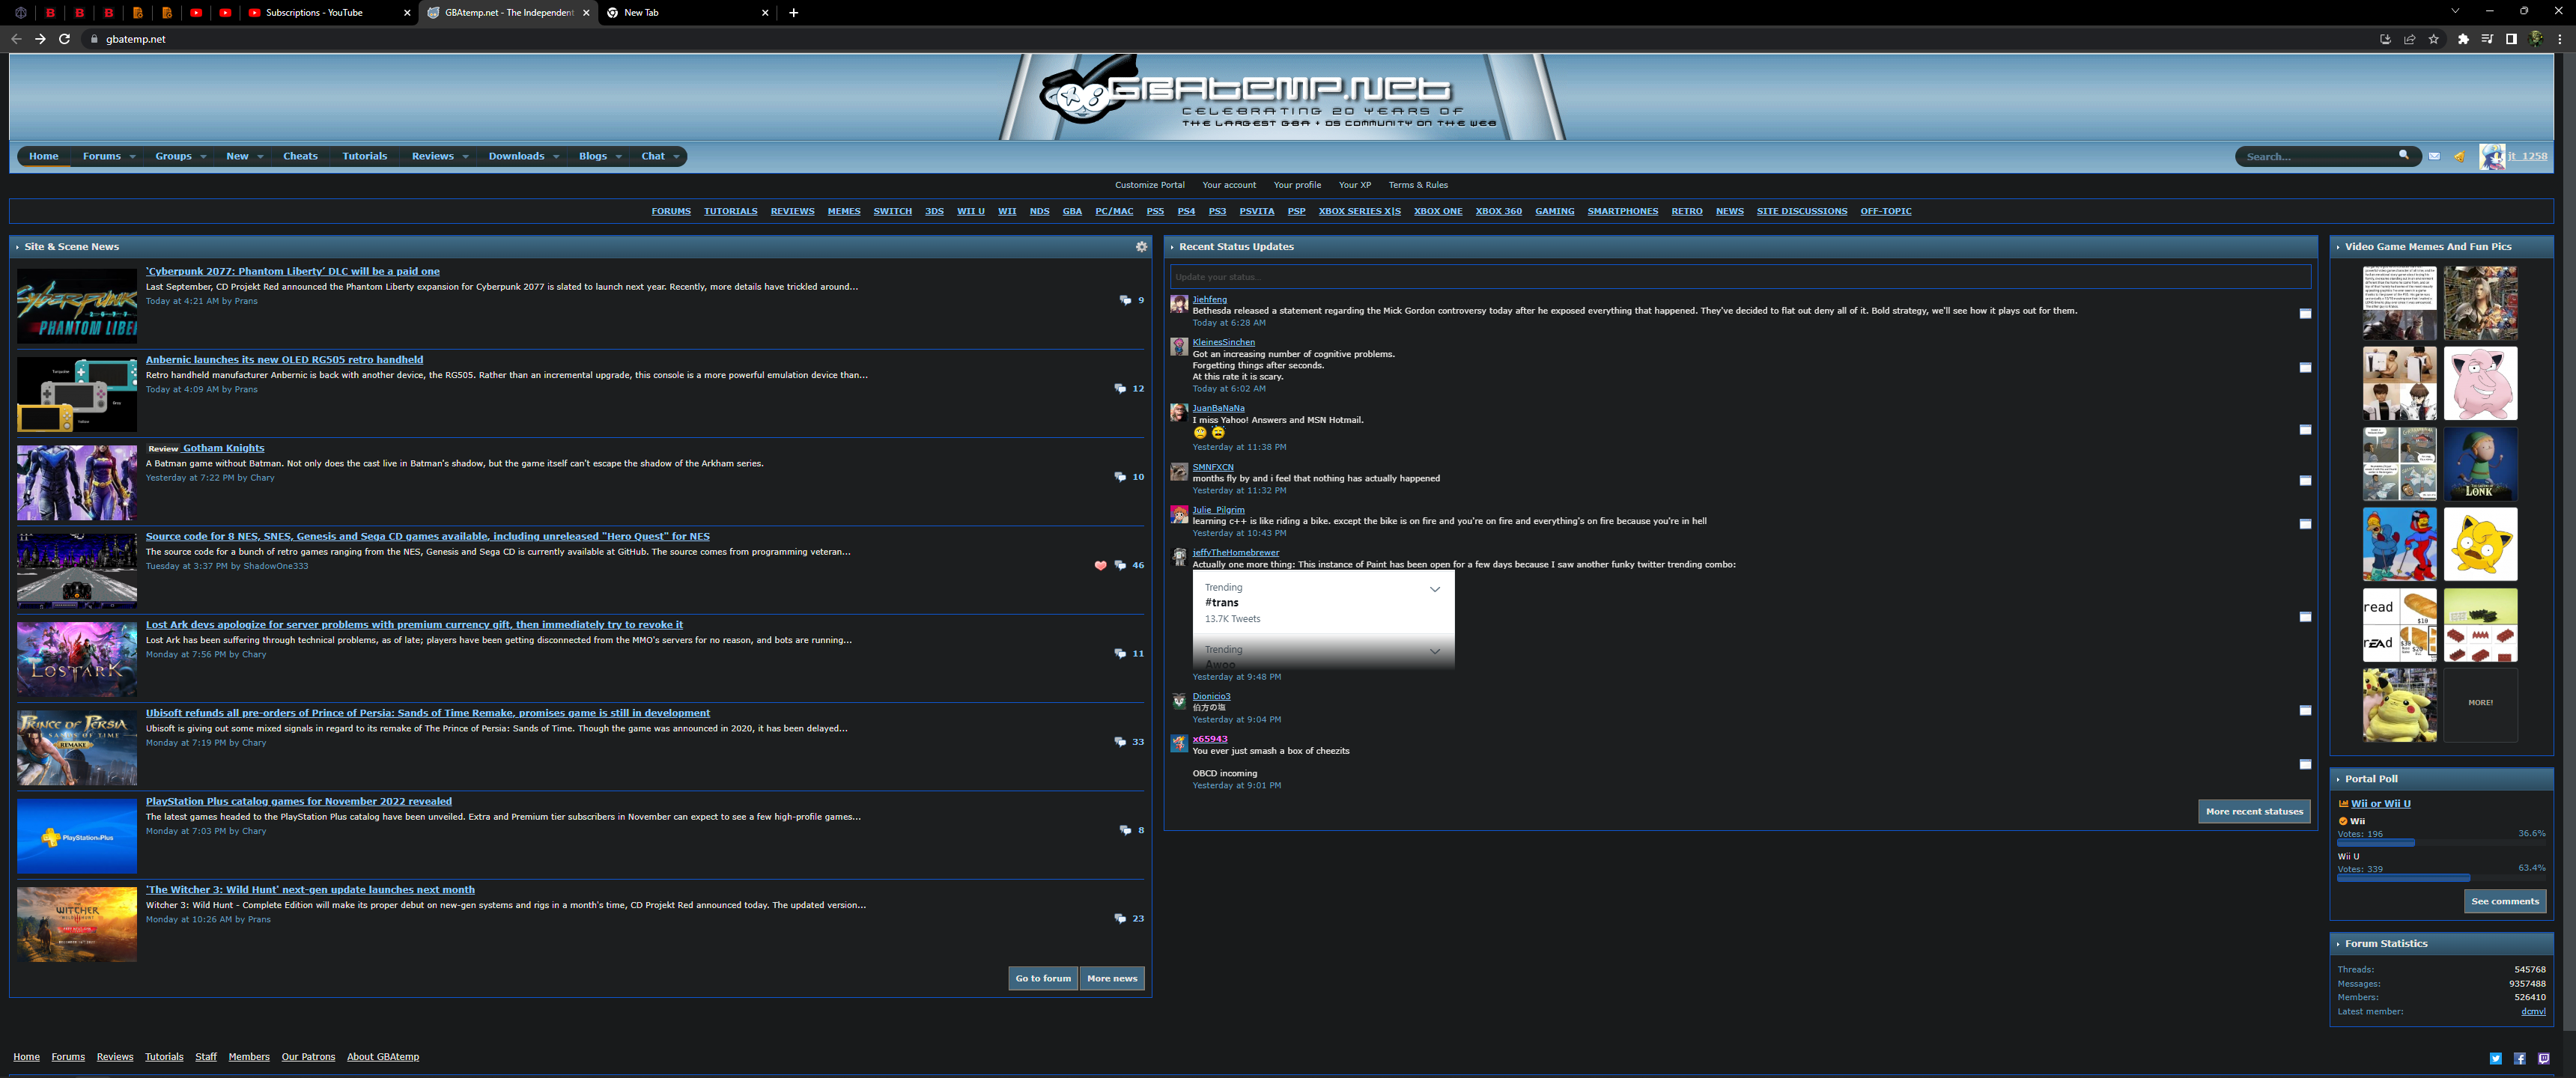2576x1078 pixels.
Task: Expand the Groups dropdown arrow
Action: (x=203, y=157)
